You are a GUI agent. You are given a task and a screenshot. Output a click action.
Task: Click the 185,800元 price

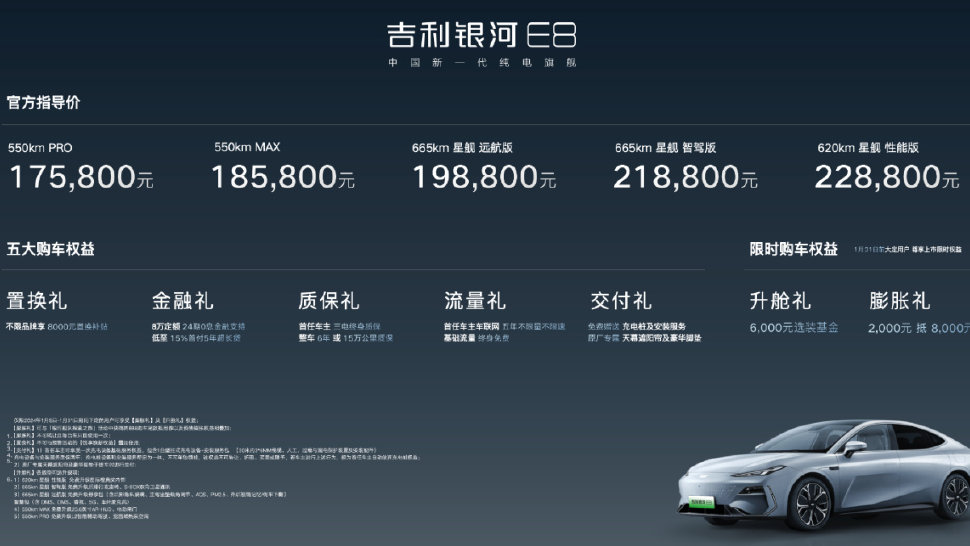point(283,177)
